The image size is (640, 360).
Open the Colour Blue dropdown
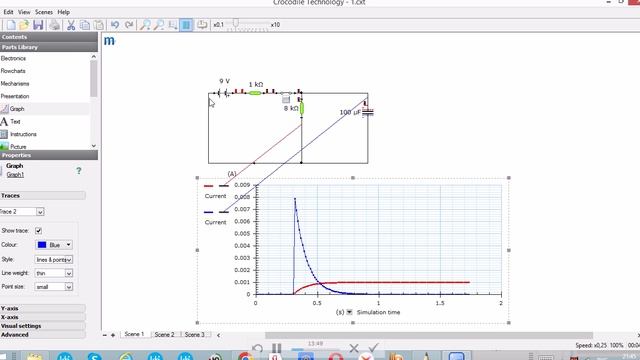click(69, 245)
